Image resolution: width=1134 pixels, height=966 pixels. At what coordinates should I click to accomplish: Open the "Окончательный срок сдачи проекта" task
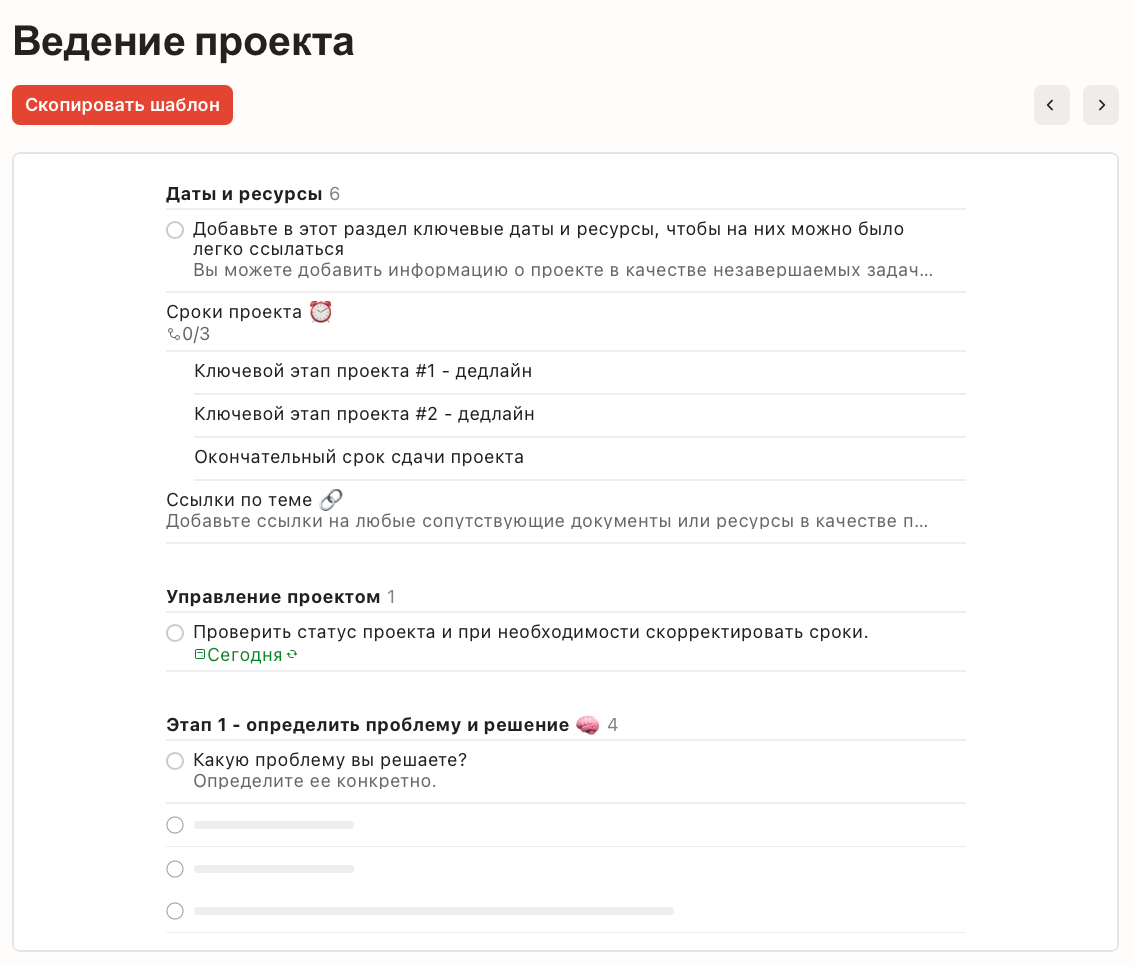(x=360, y=457)
